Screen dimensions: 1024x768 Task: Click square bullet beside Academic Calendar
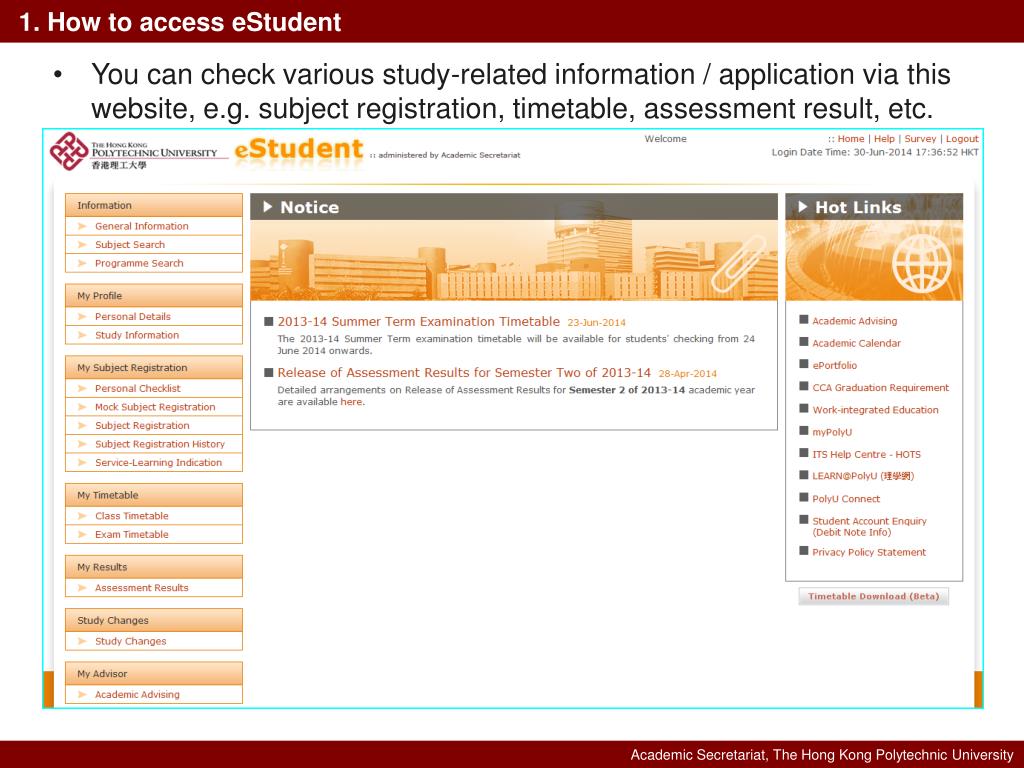tap(804, 342)
